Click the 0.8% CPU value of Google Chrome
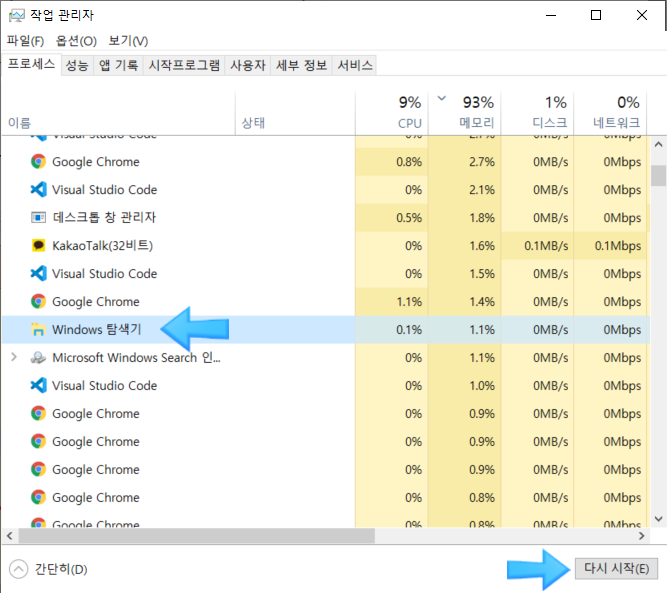 click(x=409, y=162)
